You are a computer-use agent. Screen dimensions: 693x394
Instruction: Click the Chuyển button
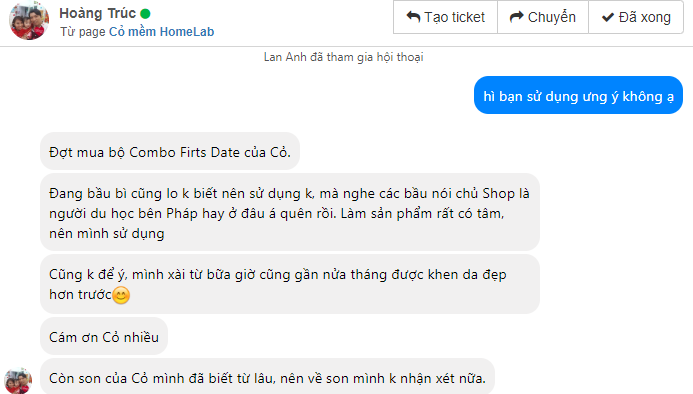[543, 17]
